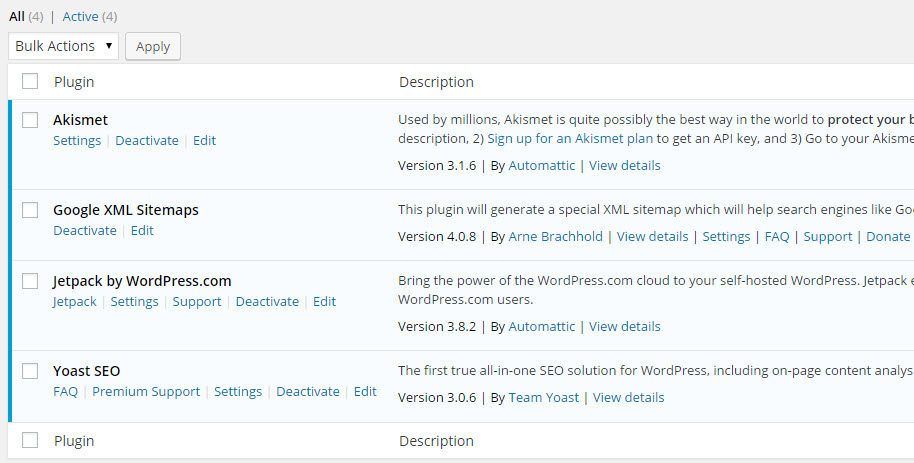914x463 pixels.
Task: Edit the Jetpack plugin
Action: 325,301
